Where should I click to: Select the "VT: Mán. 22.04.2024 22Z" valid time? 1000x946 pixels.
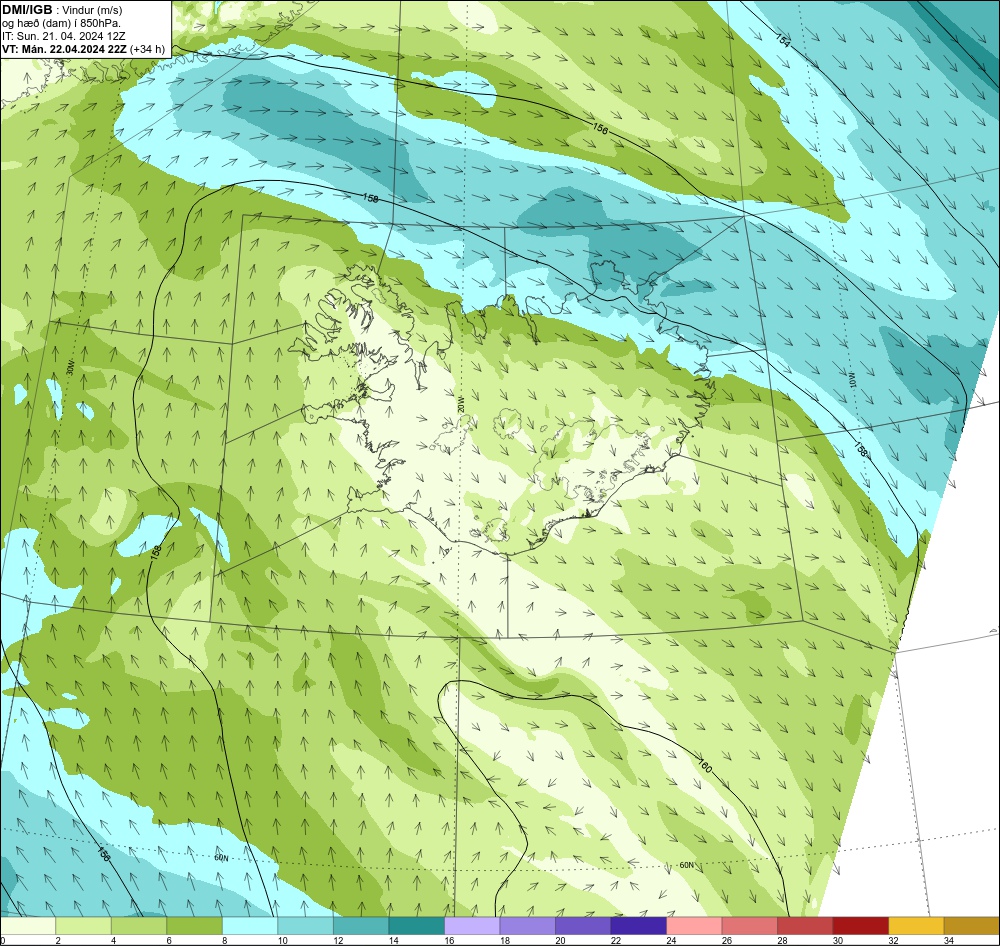64,49
